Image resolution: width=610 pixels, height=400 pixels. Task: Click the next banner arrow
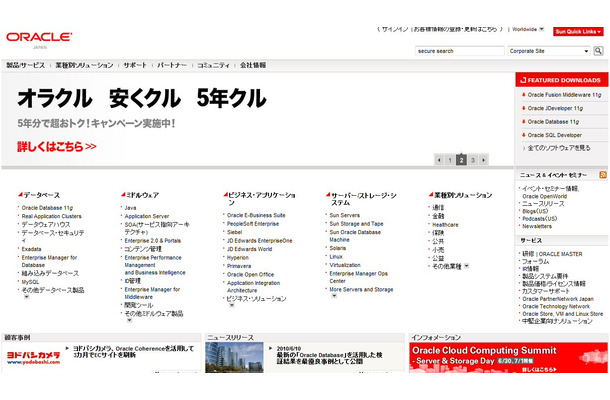pyautogui.click(x=484, y=160)
